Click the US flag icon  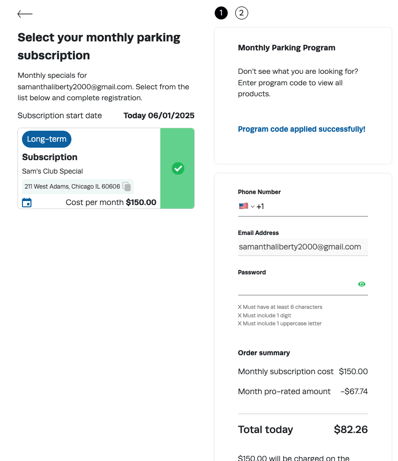243,206
